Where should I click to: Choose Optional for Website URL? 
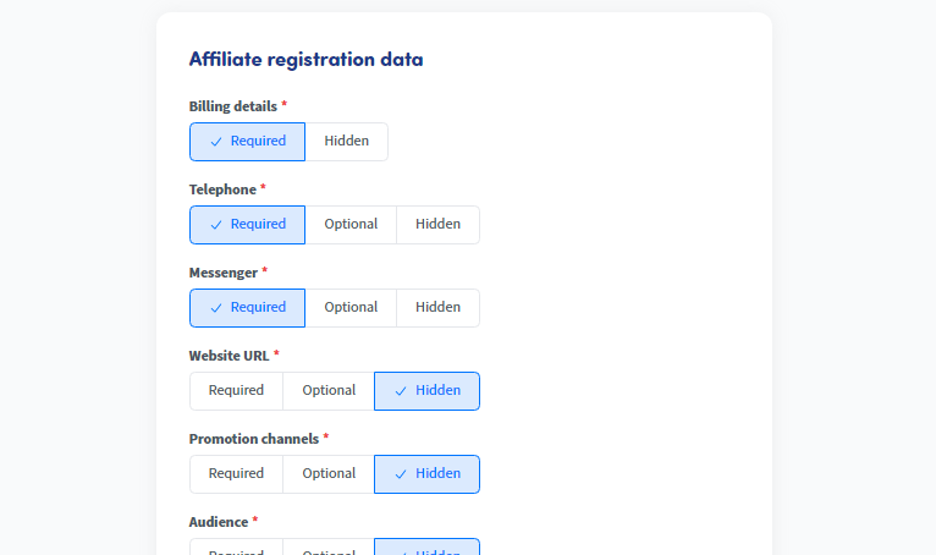[329, 391]
